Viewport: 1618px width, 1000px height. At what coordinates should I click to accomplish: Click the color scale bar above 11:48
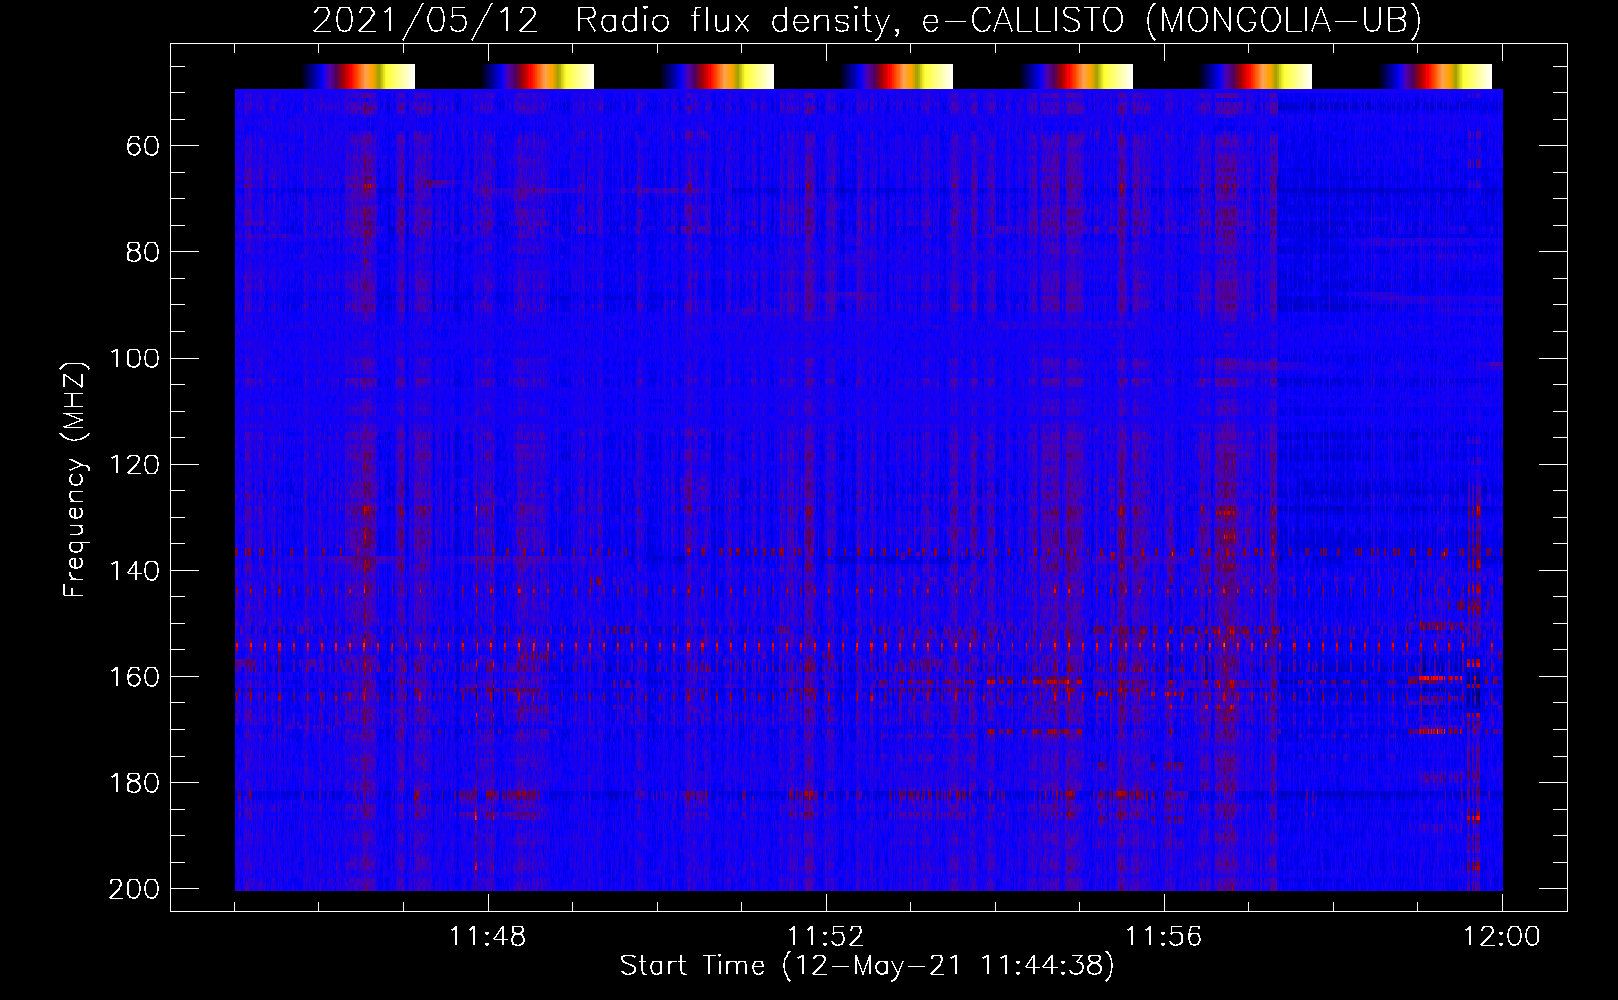[x=539, y=76]
